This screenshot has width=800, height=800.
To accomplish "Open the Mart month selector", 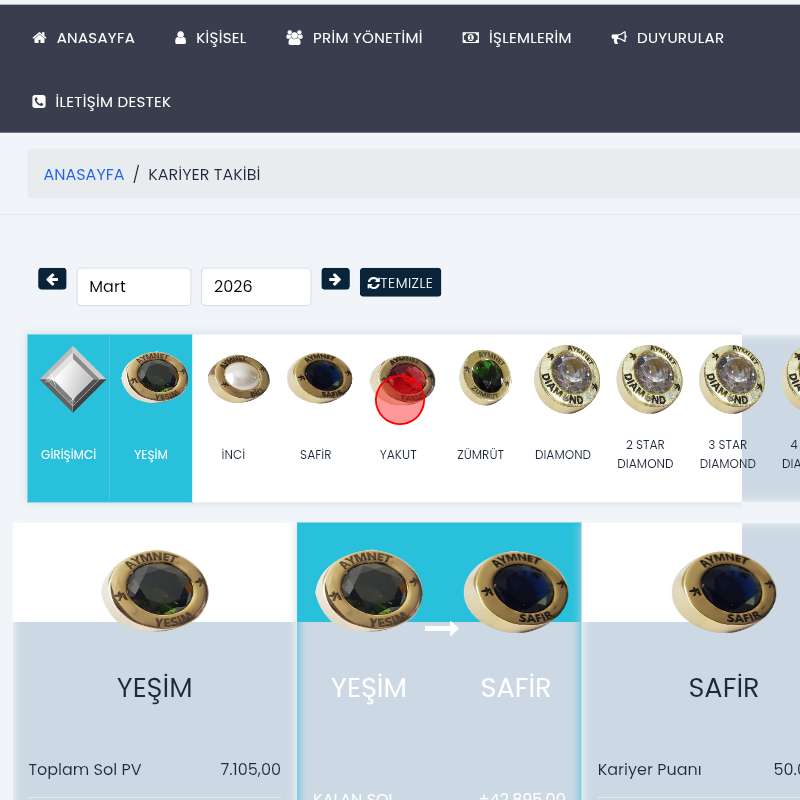I will pos(134,286).
